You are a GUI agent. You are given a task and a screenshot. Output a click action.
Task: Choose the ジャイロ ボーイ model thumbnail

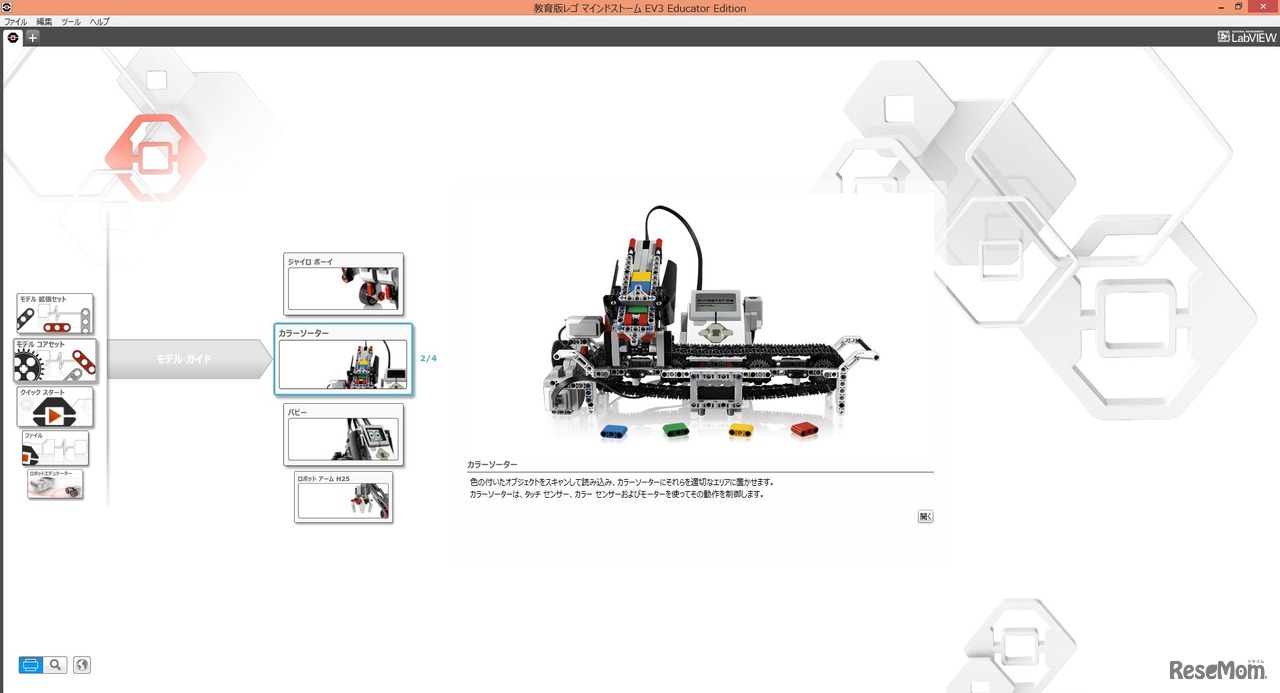(x=344, y=284)
